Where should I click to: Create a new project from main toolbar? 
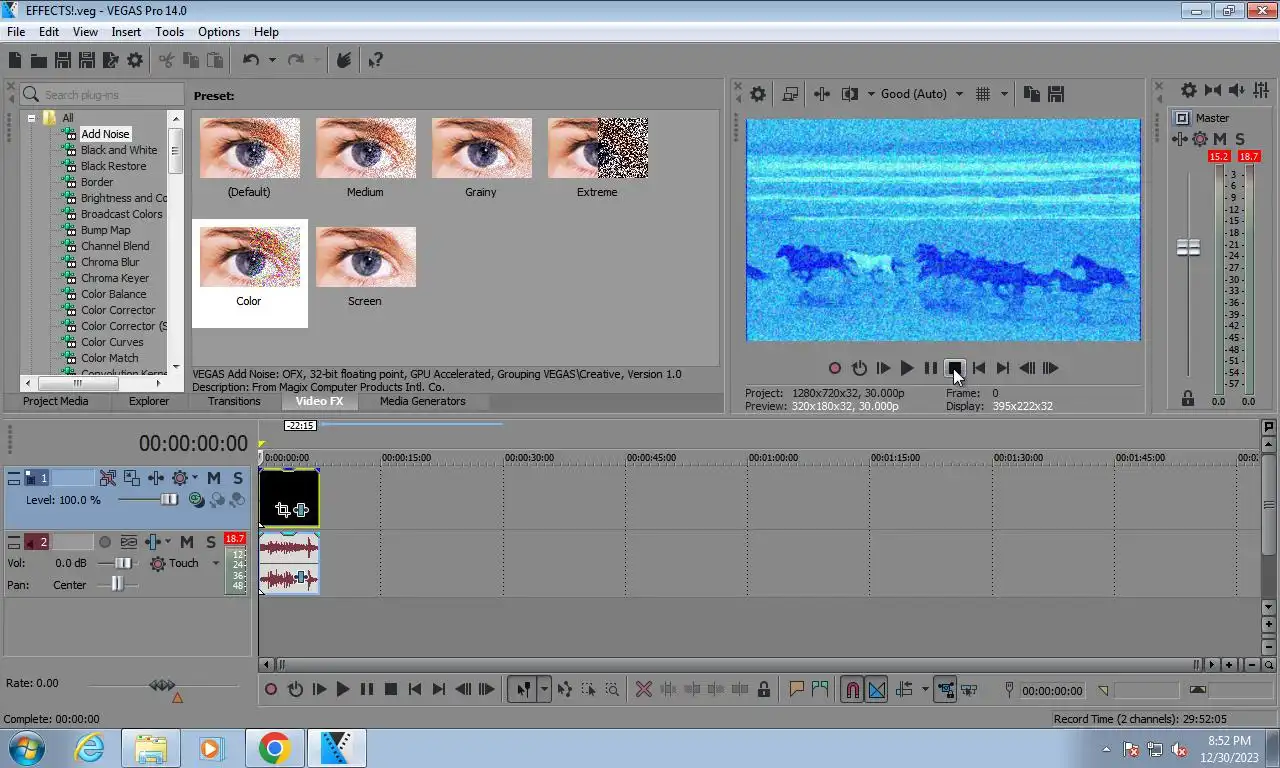[15, 61]
